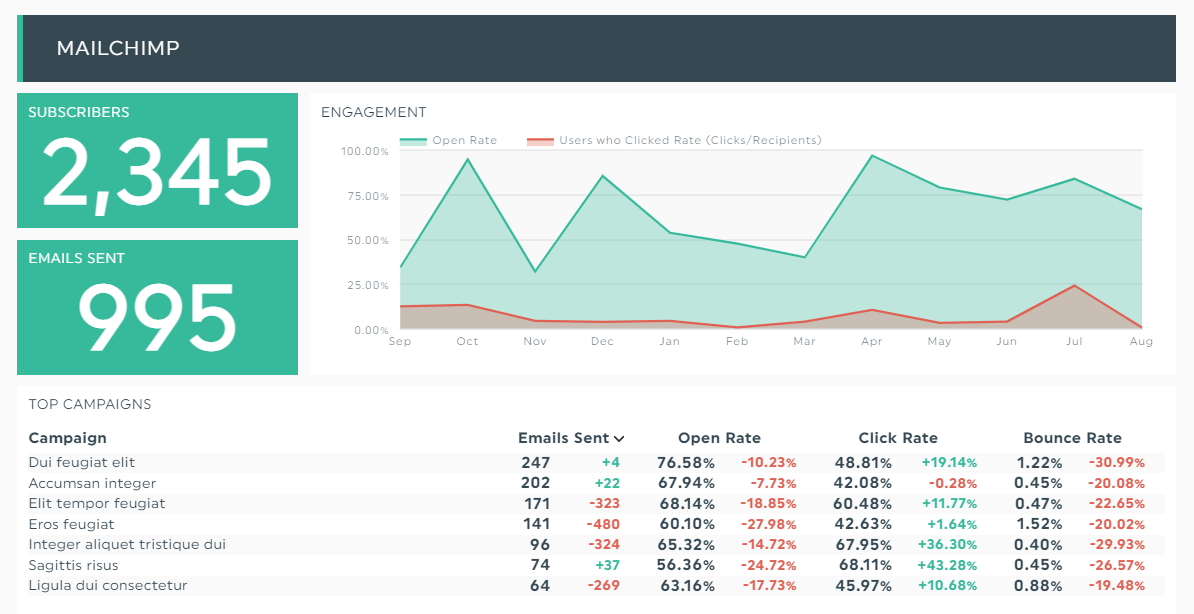Click the +37 emails sent change value
The width and height of the screenshot is (1194, 614).
608,565
